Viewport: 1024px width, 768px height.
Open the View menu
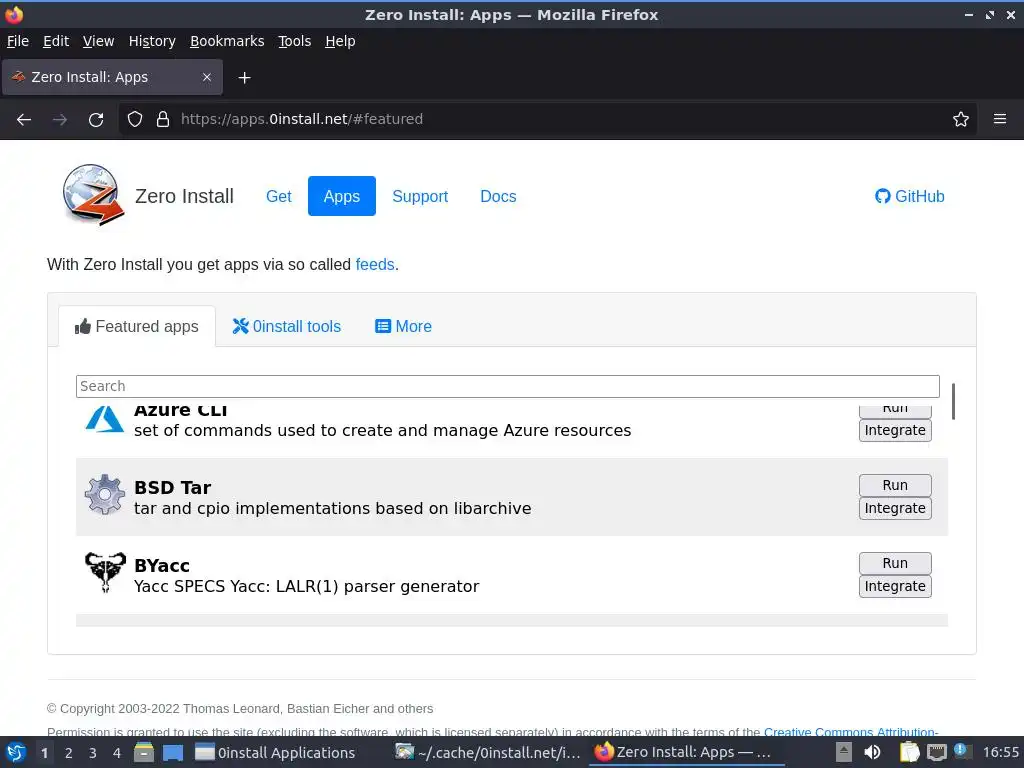98,41
